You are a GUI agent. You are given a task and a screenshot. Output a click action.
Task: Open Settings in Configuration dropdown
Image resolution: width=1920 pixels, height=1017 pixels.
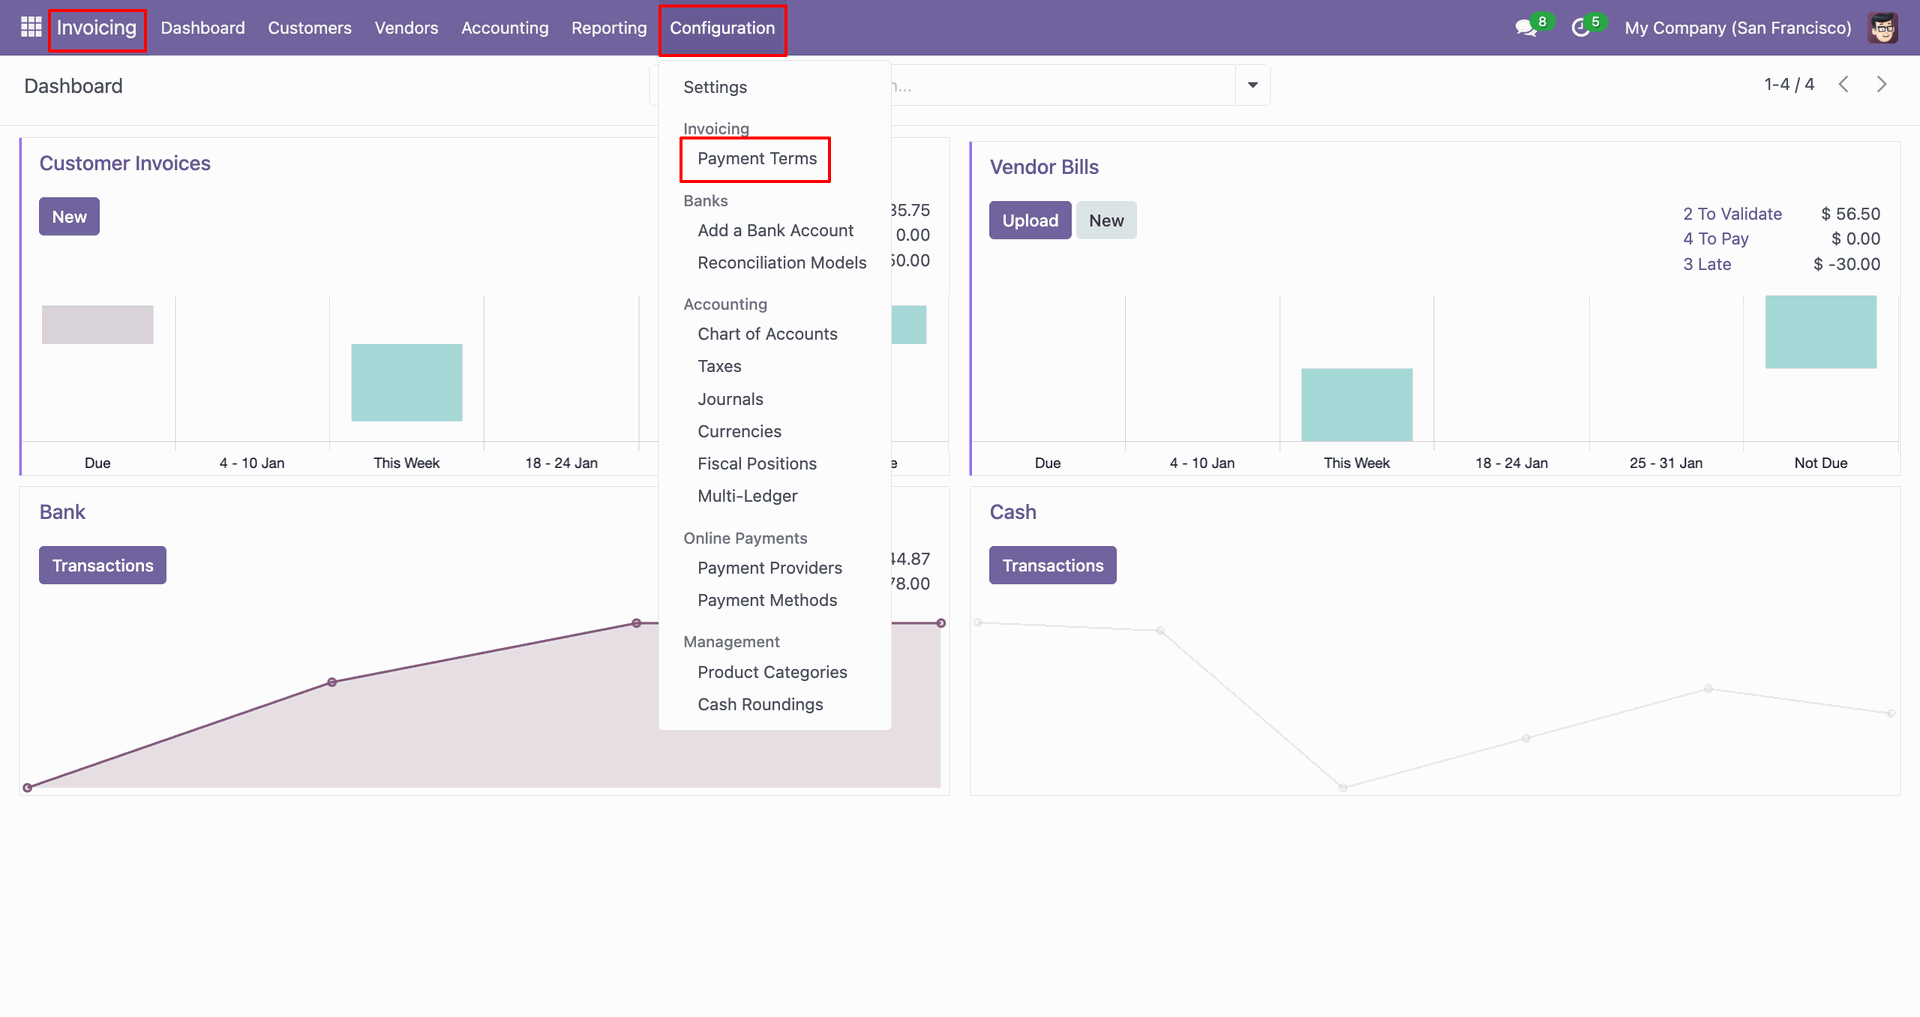click(x=715, y=87)
